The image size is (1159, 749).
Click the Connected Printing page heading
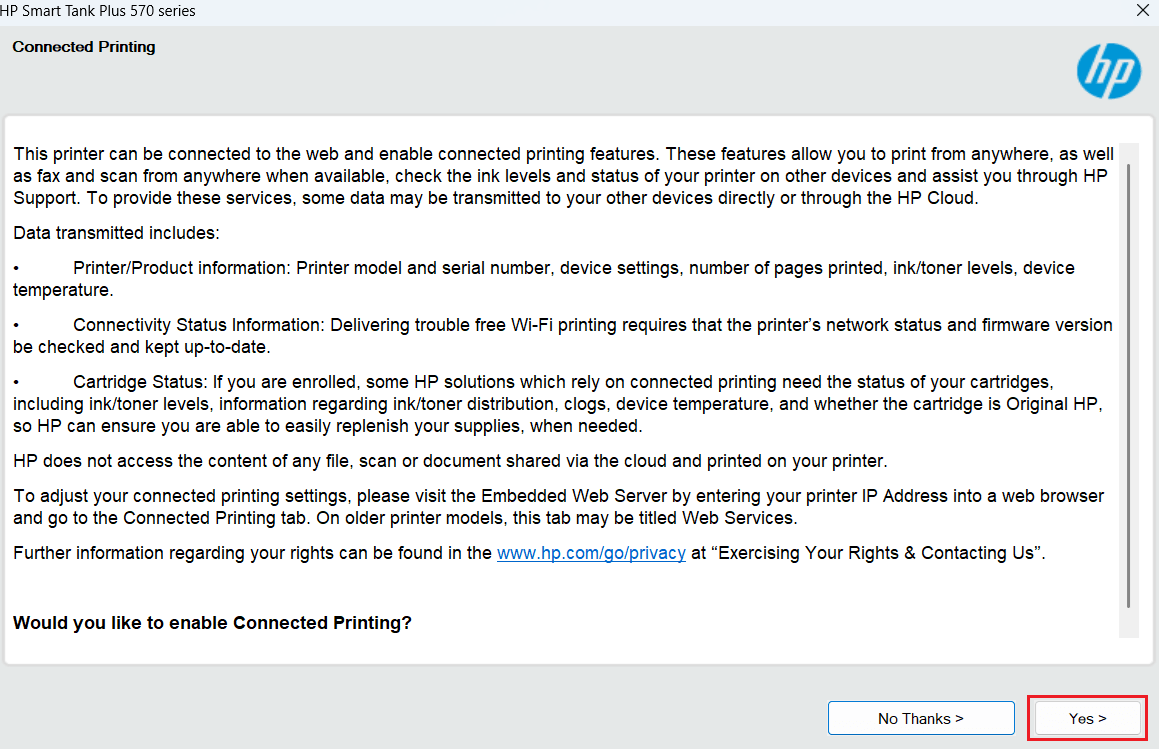[84, 47]
